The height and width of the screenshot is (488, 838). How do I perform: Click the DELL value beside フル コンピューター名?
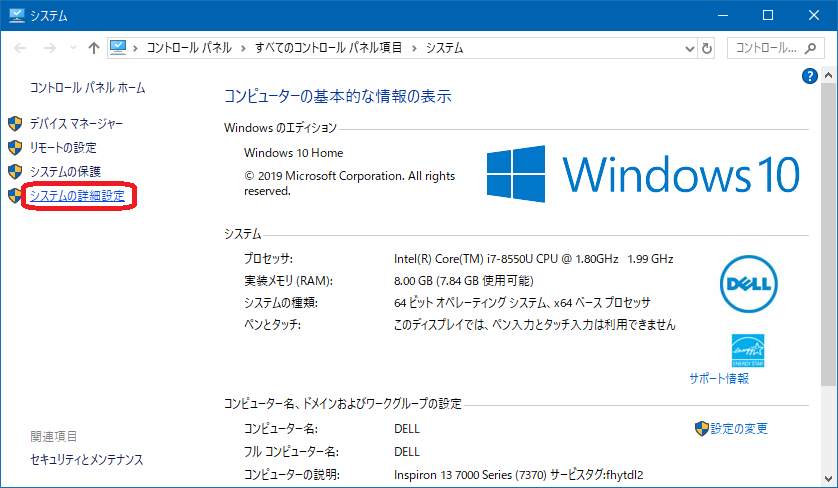click(x=407, y=452)
